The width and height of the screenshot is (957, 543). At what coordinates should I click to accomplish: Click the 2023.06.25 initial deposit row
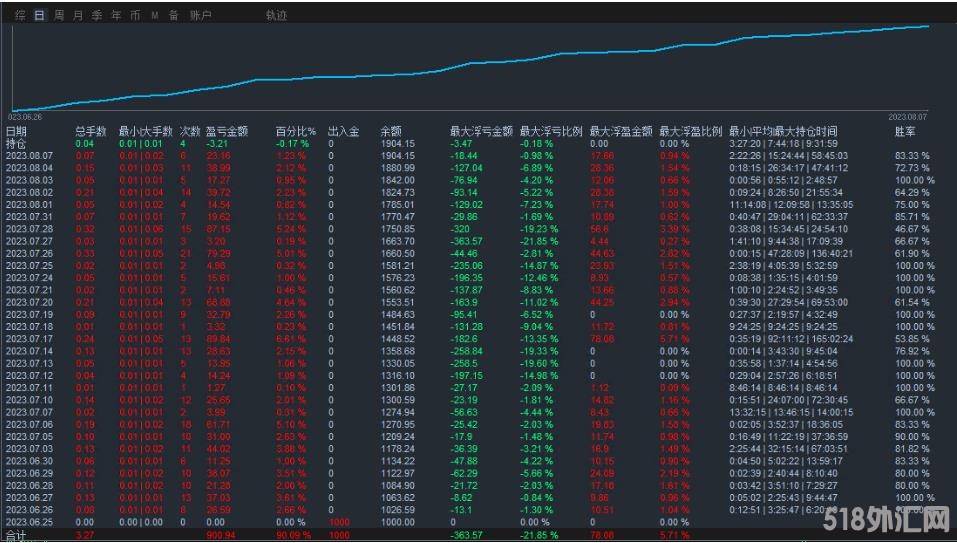(28, 521)
